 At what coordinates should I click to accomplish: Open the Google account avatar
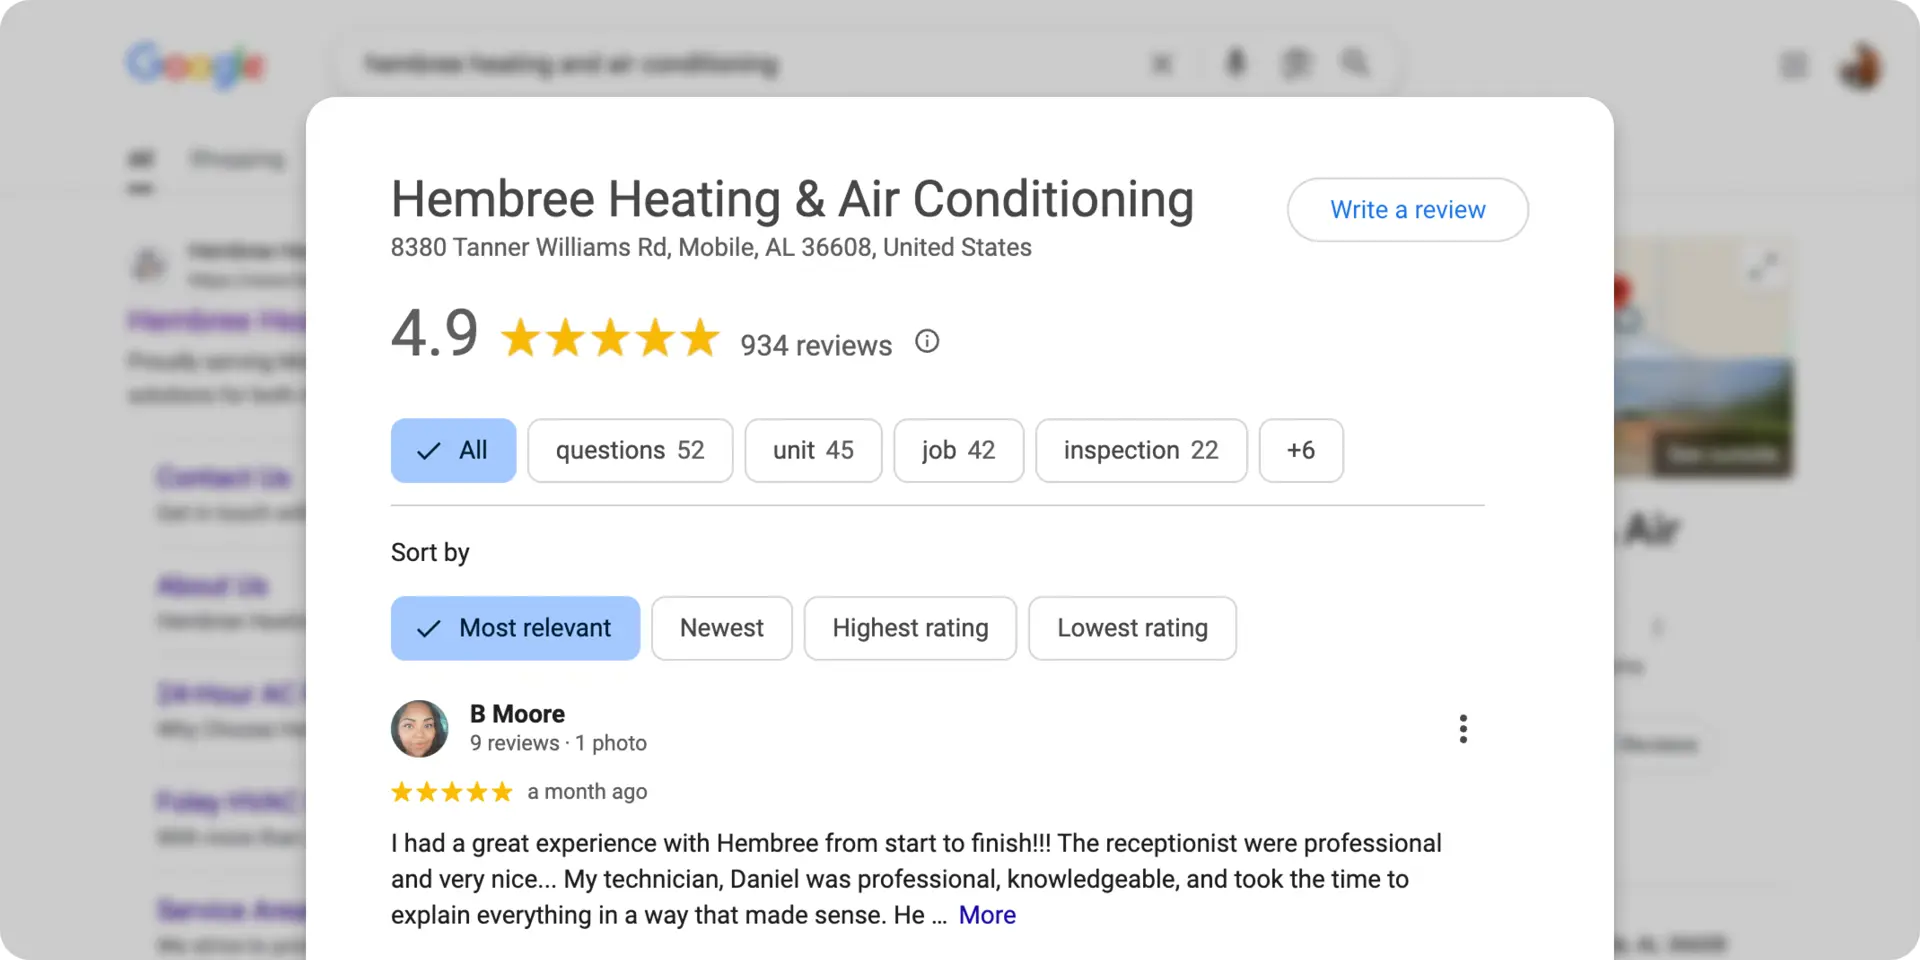pyautogui.click(x=1860, y=66)
